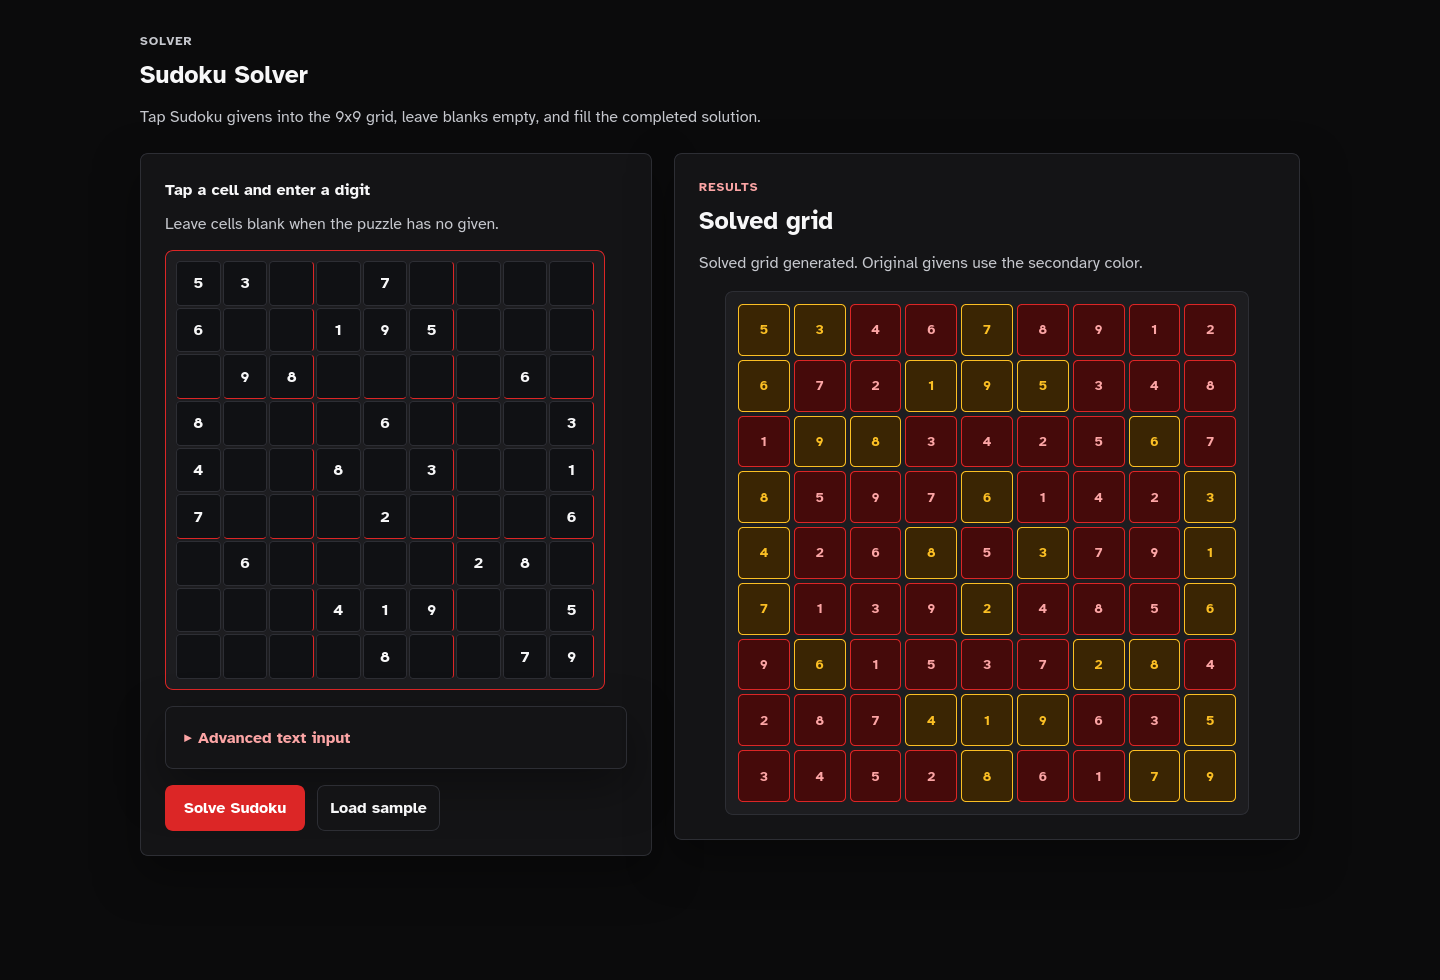Screen dimensions: 1440x980
Task: Select input grid cell with 1 in row 8
Action: click(x=385, y=610)
